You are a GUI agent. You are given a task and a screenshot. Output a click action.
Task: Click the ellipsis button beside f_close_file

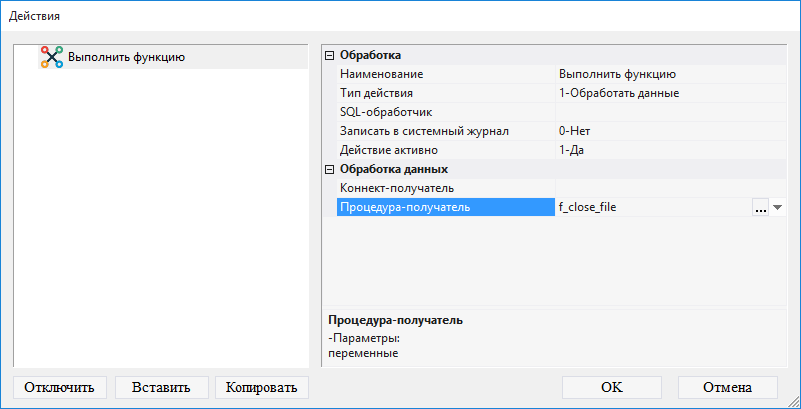(x=760, y=207)
